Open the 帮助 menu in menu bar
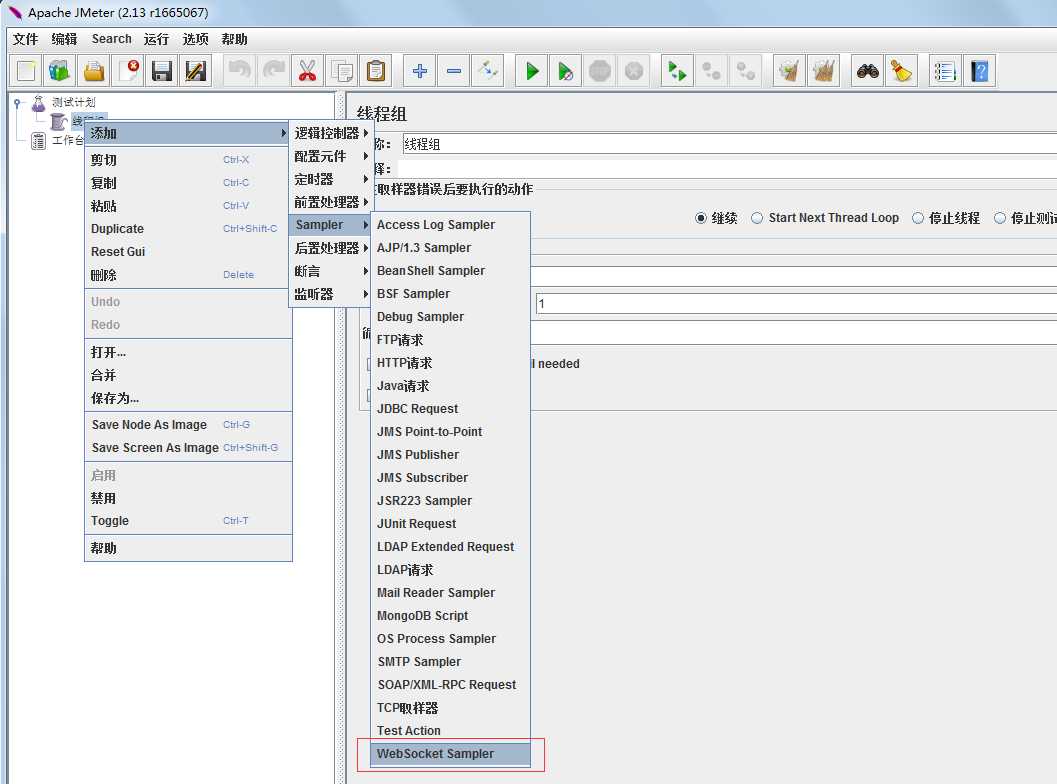The width and height of the screenshot is (1057, 784). pyautogui.click(x=235, y=39)
